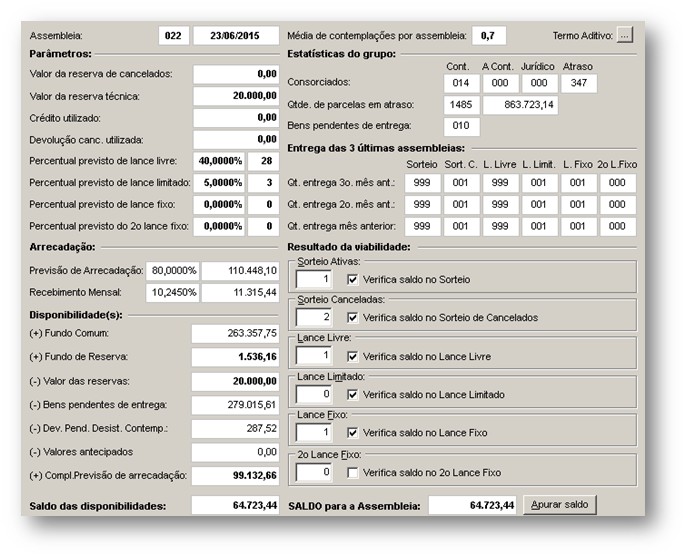Click the 'Disponibilidade(s):' heading
687x558 pixels.
click(76, 315)
